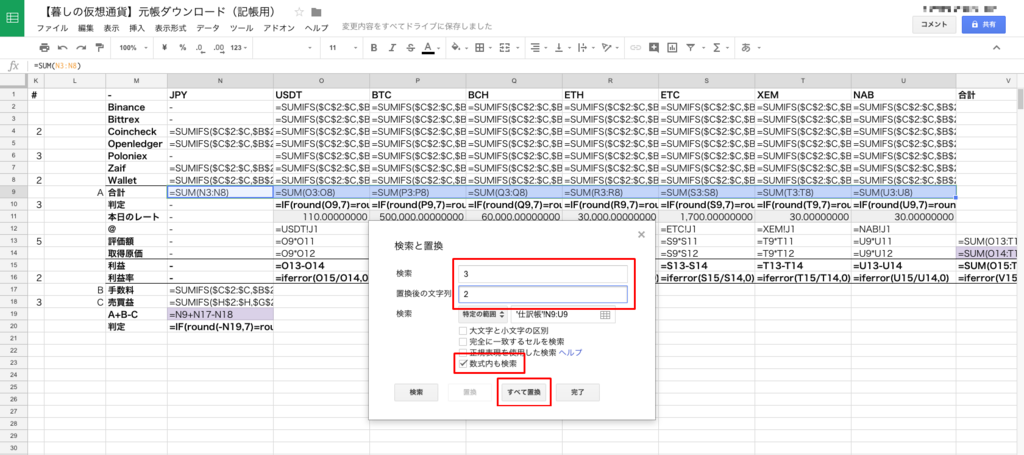
Task: Click the 完了 button
Action: coord(578,392)
